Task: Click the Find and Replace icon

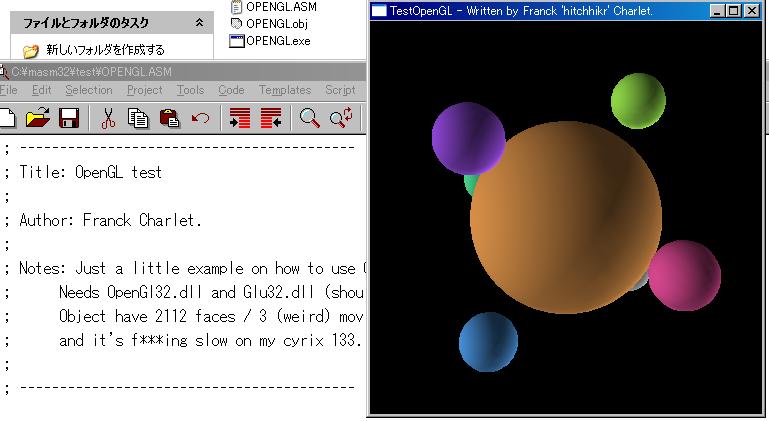Action: (x=340, y=118)
